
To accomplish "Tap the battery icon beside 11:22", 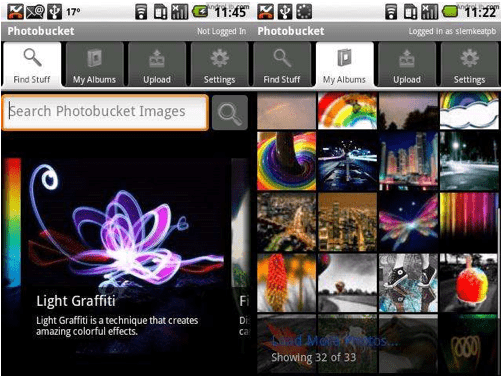I will click(x=450, y=12).
